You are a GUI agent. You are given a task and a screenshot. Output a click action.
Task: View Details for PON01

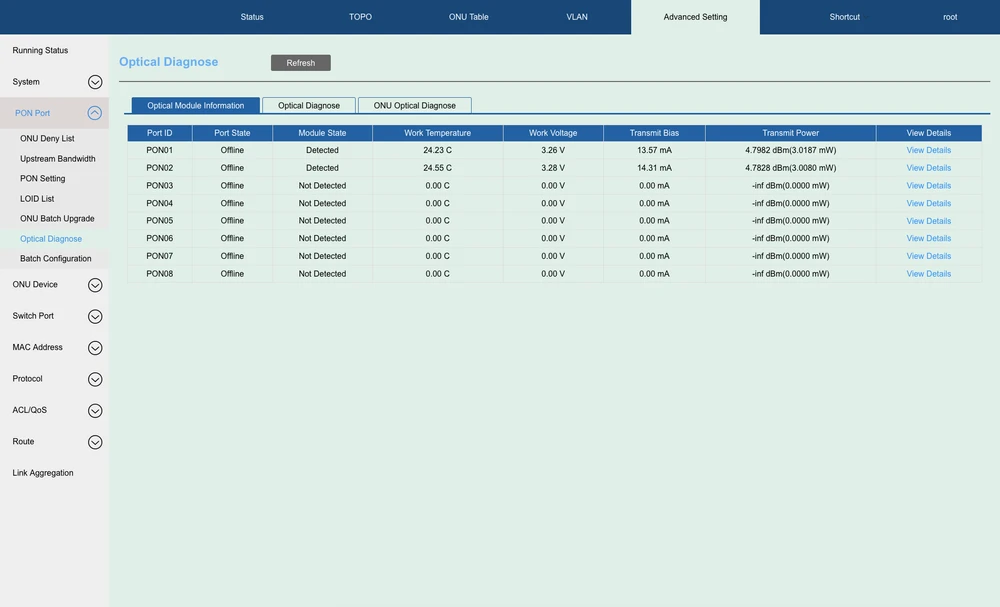click(928, 150)
